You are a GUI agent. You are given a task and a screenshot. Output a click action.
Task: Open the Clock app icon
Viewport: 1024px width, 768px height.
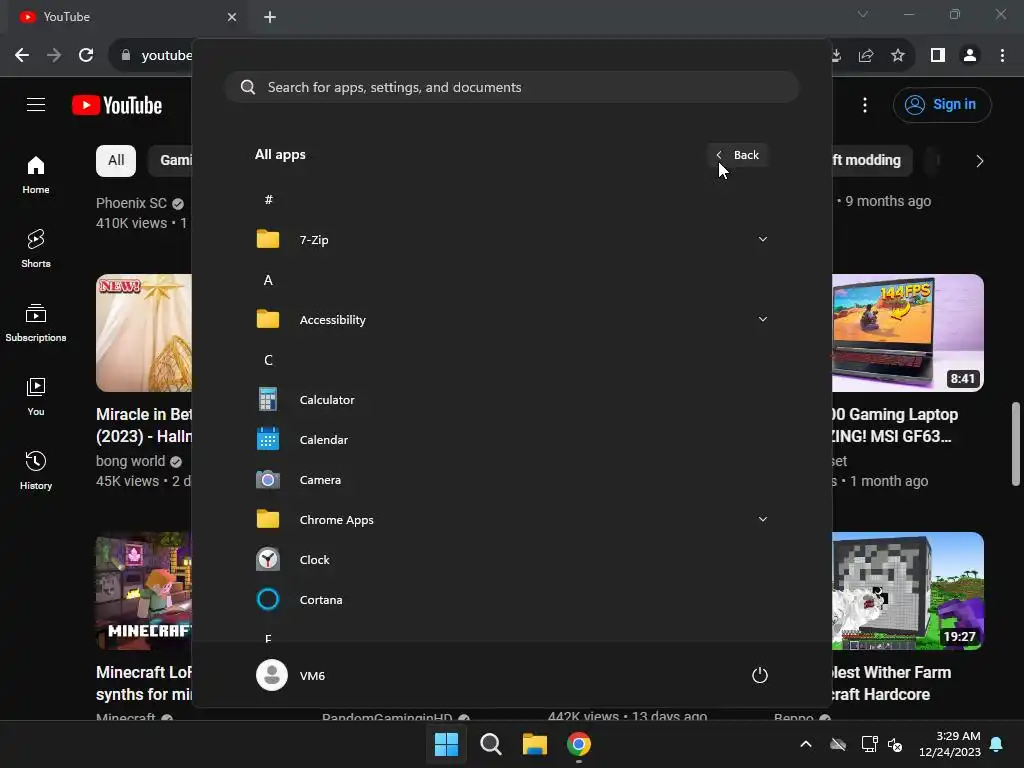pos(268,560)
